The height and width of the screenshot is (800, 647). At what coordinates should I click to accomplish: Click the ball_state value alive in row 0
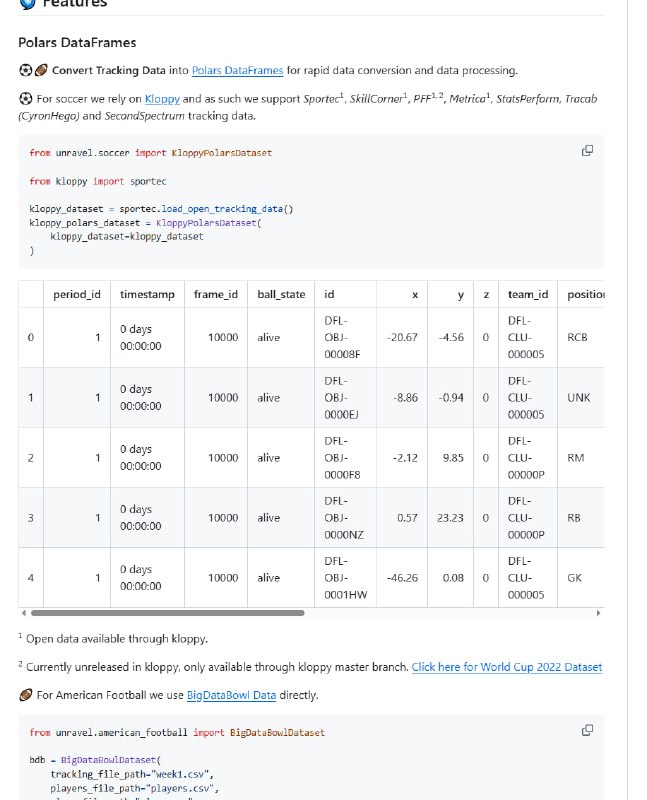[269, 337]
